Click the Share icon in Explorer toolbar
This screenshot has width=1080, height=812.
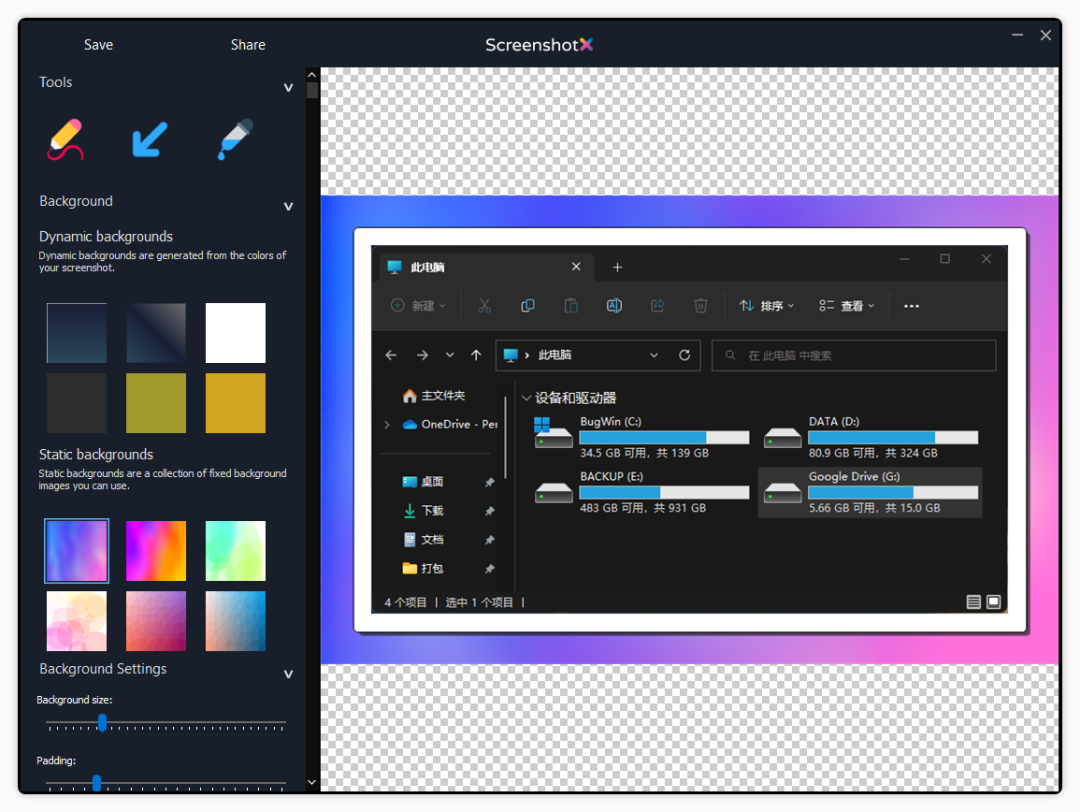pos(658,306)
